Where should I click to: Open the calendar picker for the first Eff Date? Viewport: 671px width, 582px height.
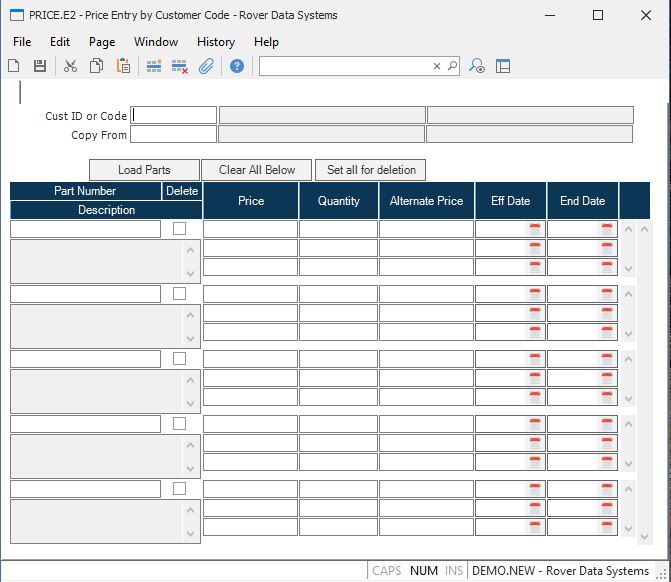535,229
